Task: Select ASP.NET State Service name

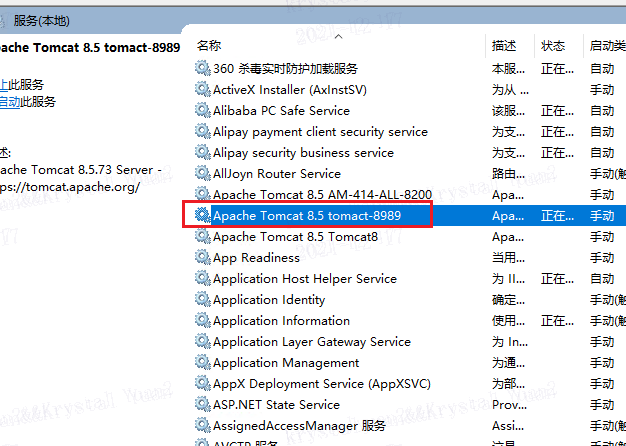Action: pyautogui.click(x=276, y=404)
